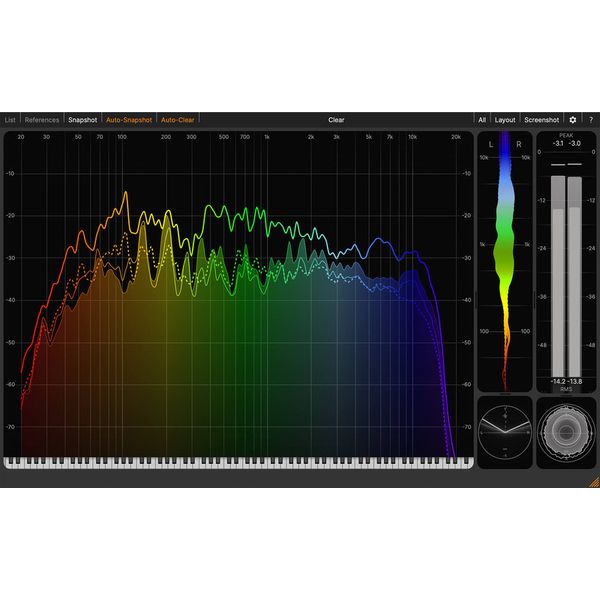
Task: Click the window resize corner grip
Action: tap(594, 483)
